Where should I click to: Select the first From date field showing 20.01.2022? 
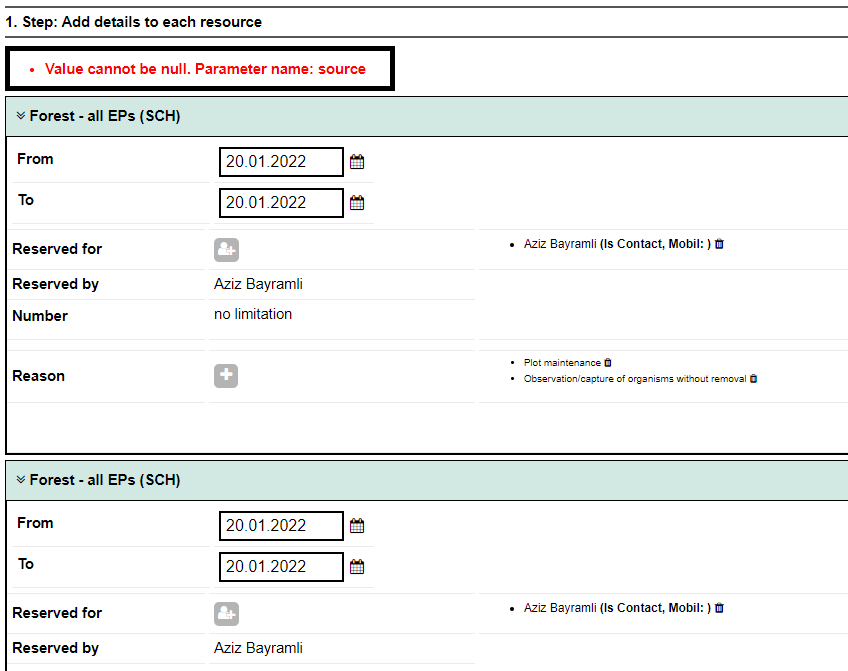pos(281,161)
